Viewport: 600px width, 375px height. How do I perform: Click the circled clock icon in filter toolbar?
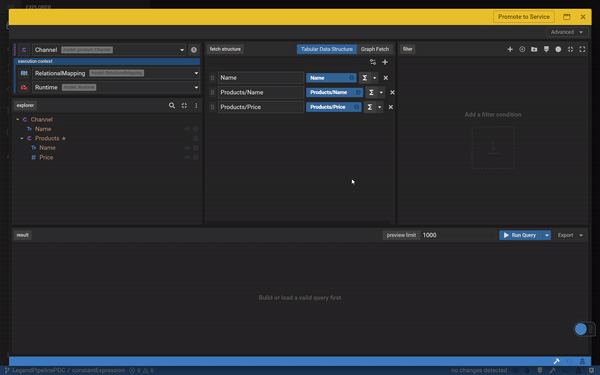[x=522, y=49]
